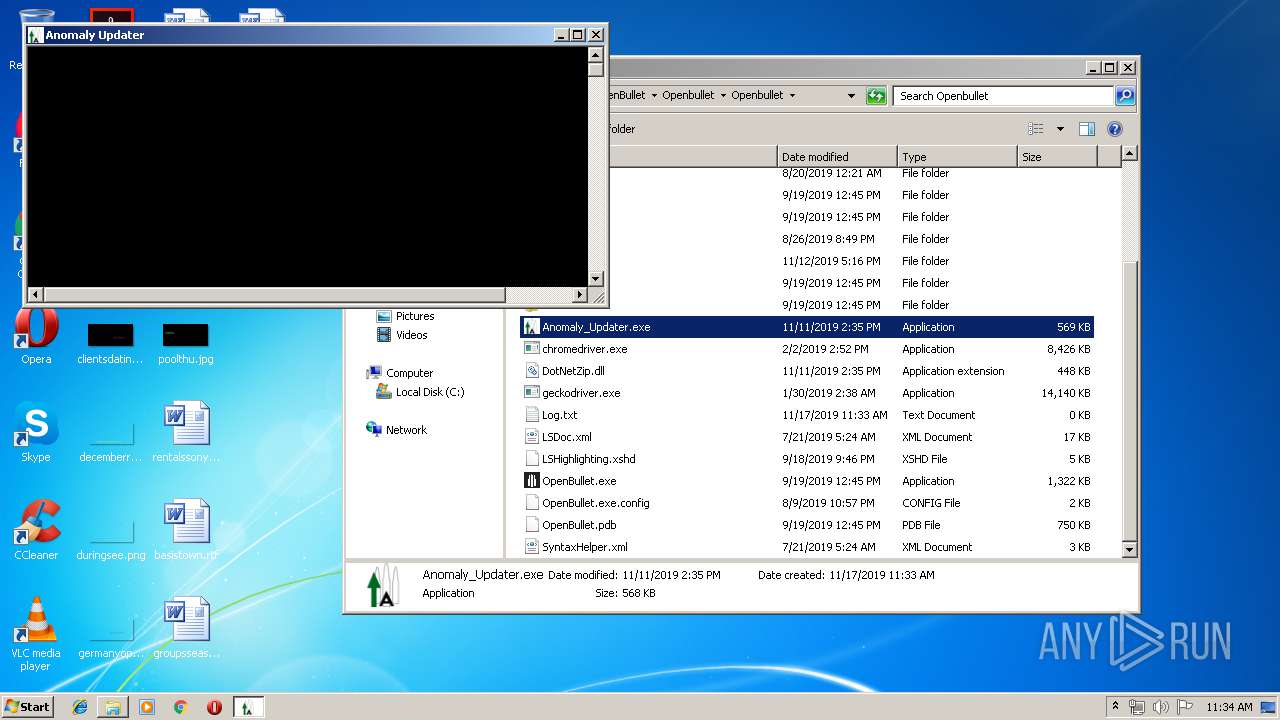Select Anomaly_Updater.exe file icon in list
This screenshot has width=1280, height=720.
tap(532, 327)
